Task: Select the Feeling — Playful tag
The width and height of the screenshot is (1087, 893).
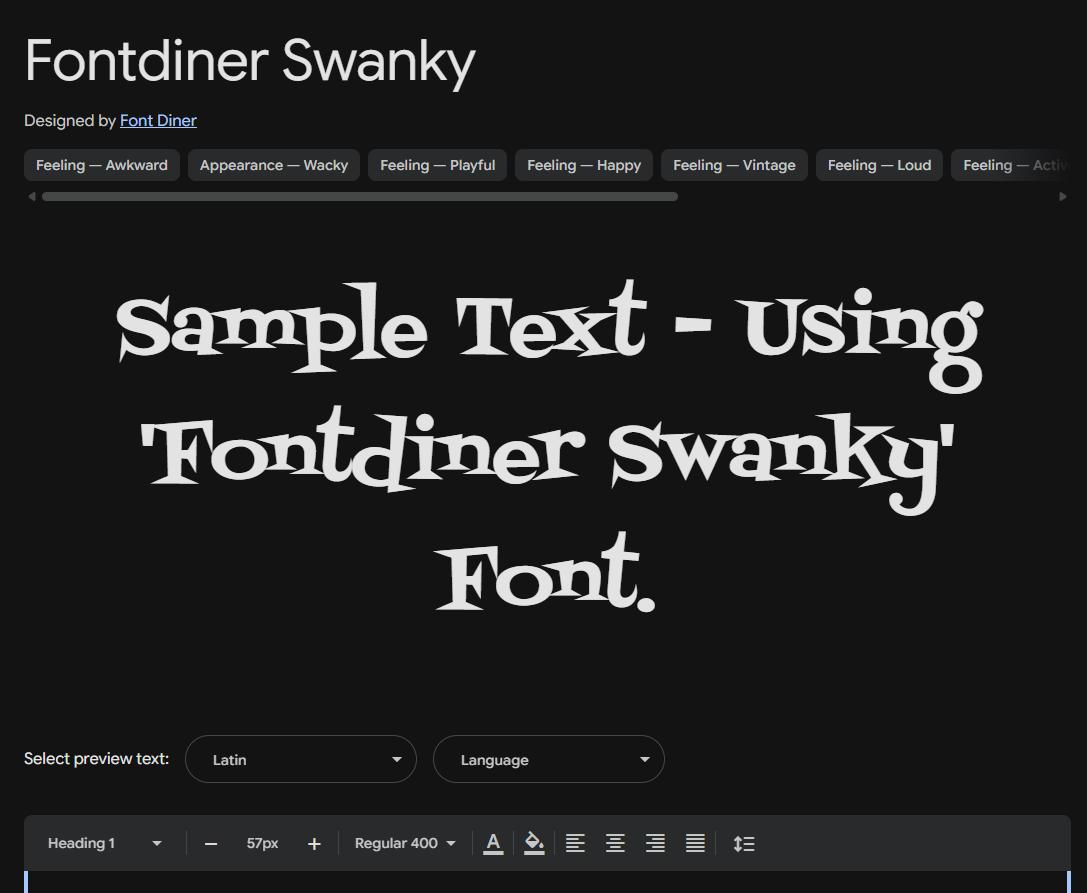Action: pyautogui.click(x=437, y=165)
